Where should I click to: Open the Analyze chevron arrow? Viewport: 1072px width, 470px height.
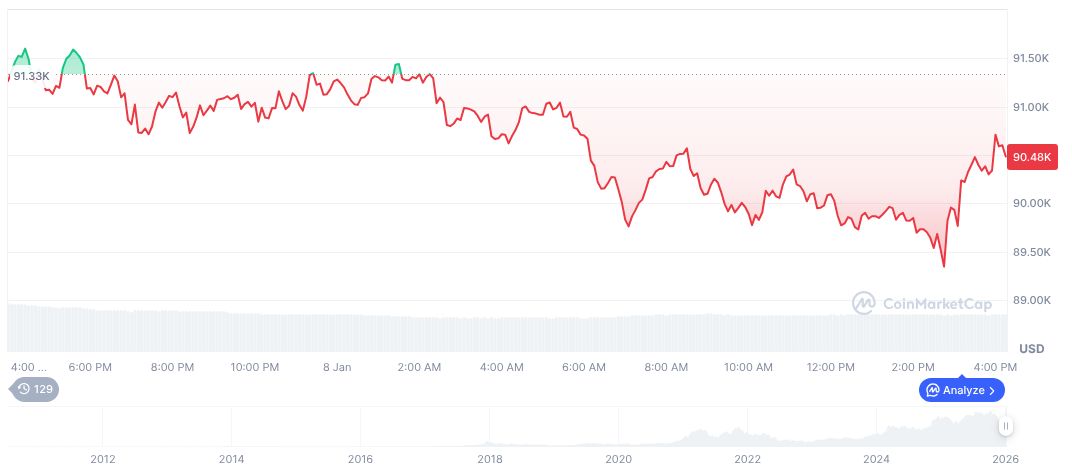pyautogui.click(x=992, y=390)
